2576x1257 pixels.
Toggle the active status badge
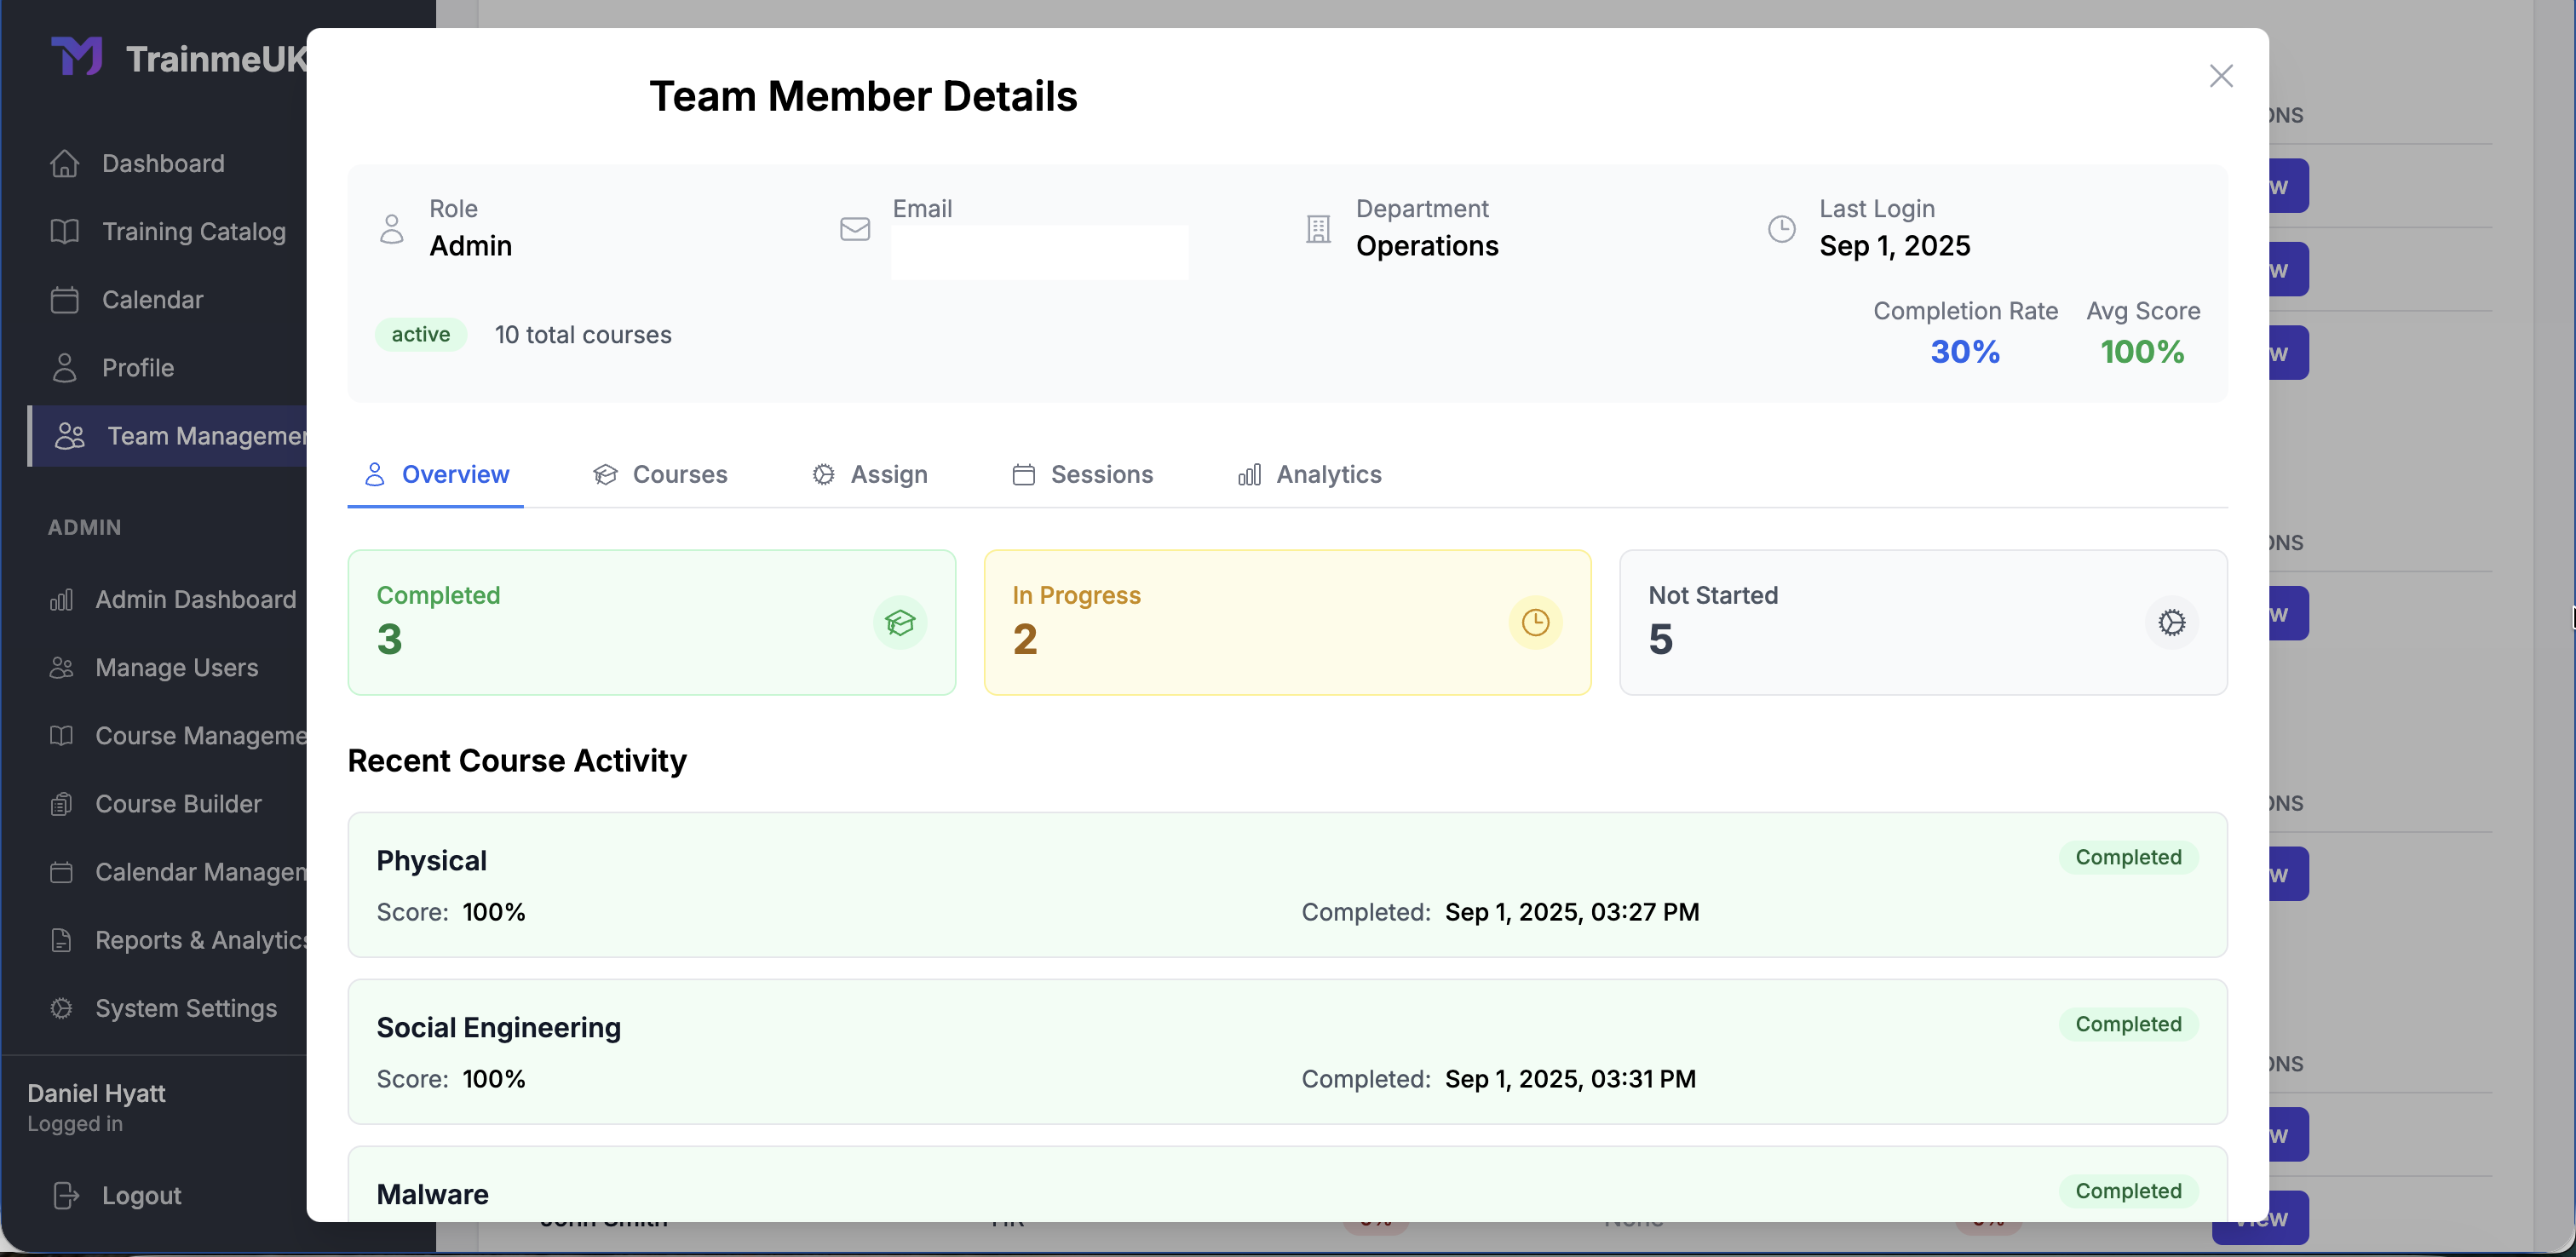(420, 334)
